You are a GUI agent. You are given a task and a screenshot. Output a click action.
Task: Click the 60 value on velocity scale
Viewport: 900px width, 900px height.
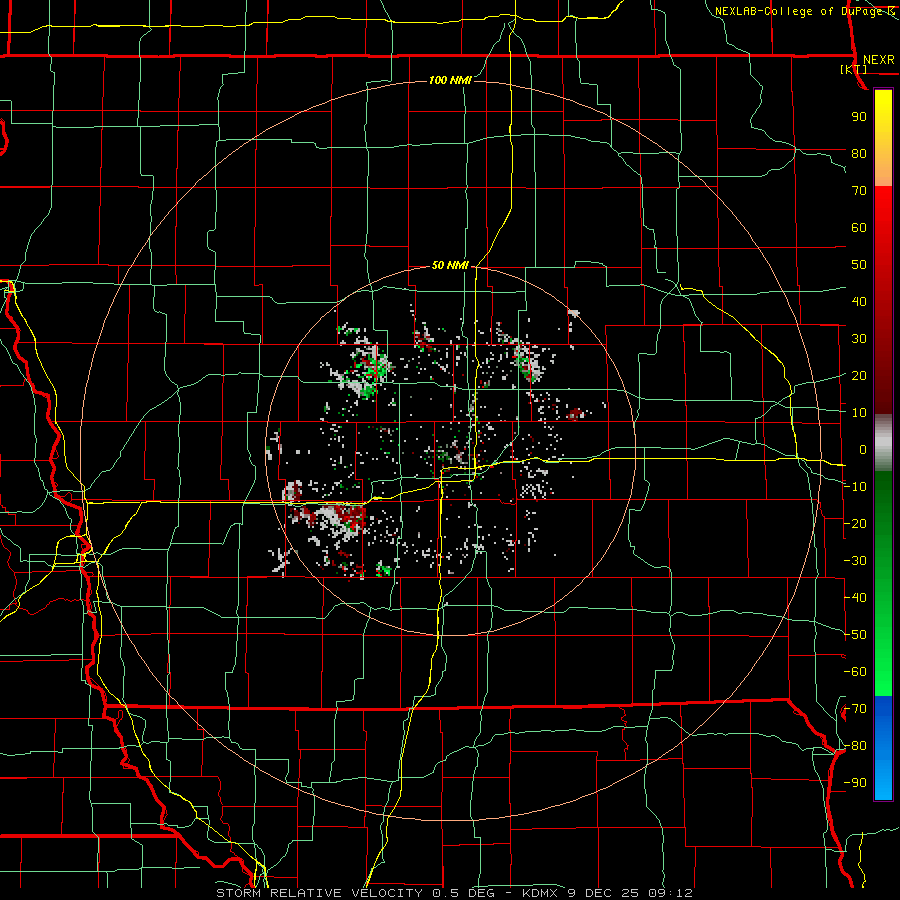click(x=859, y=228)
